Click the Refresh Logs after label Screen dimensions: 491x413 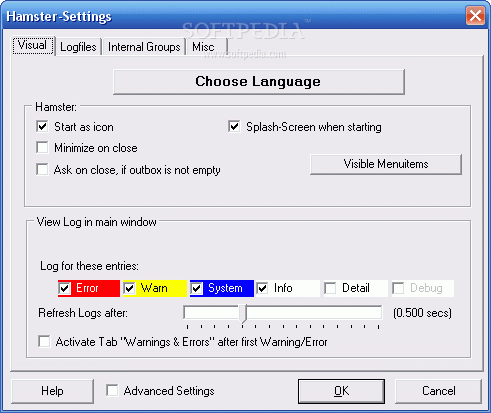pyautogui.click(x=83, y=313)
